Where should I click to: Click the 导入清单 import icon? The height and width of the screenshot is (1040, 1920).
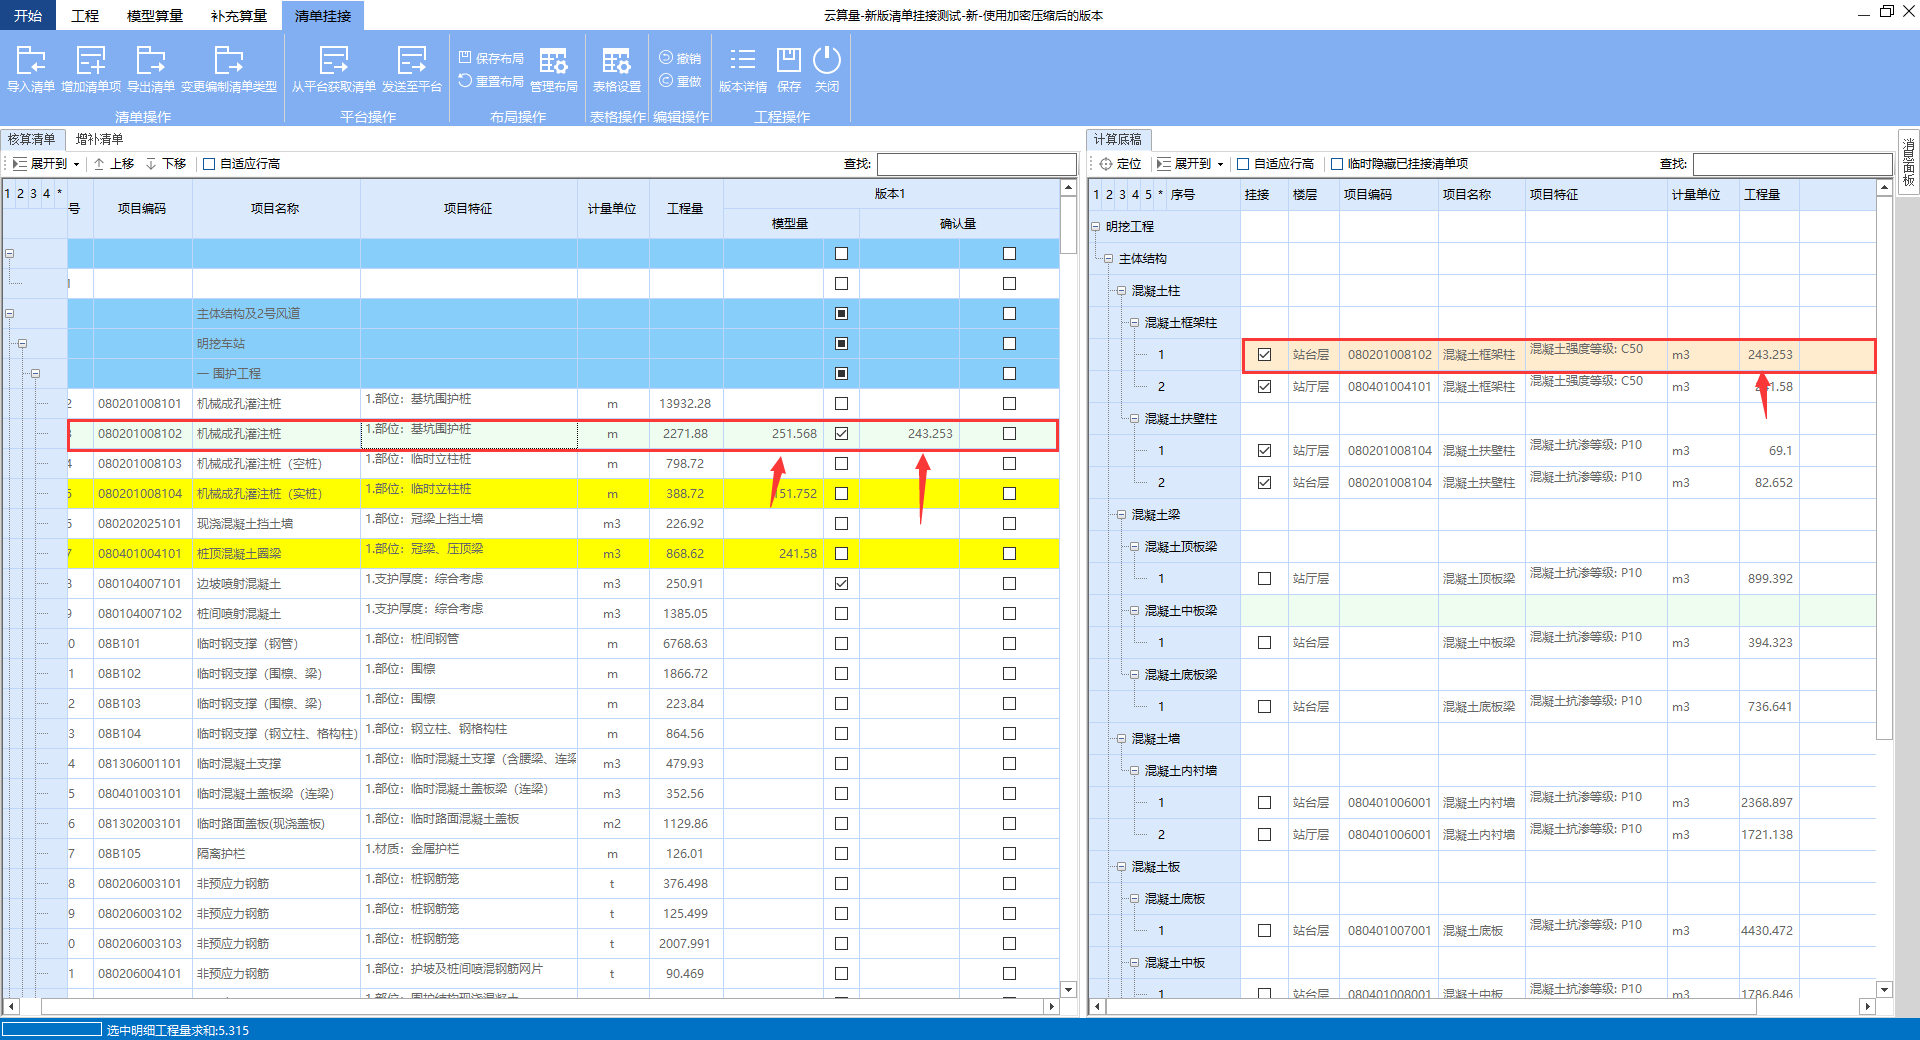click(x=31, y=60)
